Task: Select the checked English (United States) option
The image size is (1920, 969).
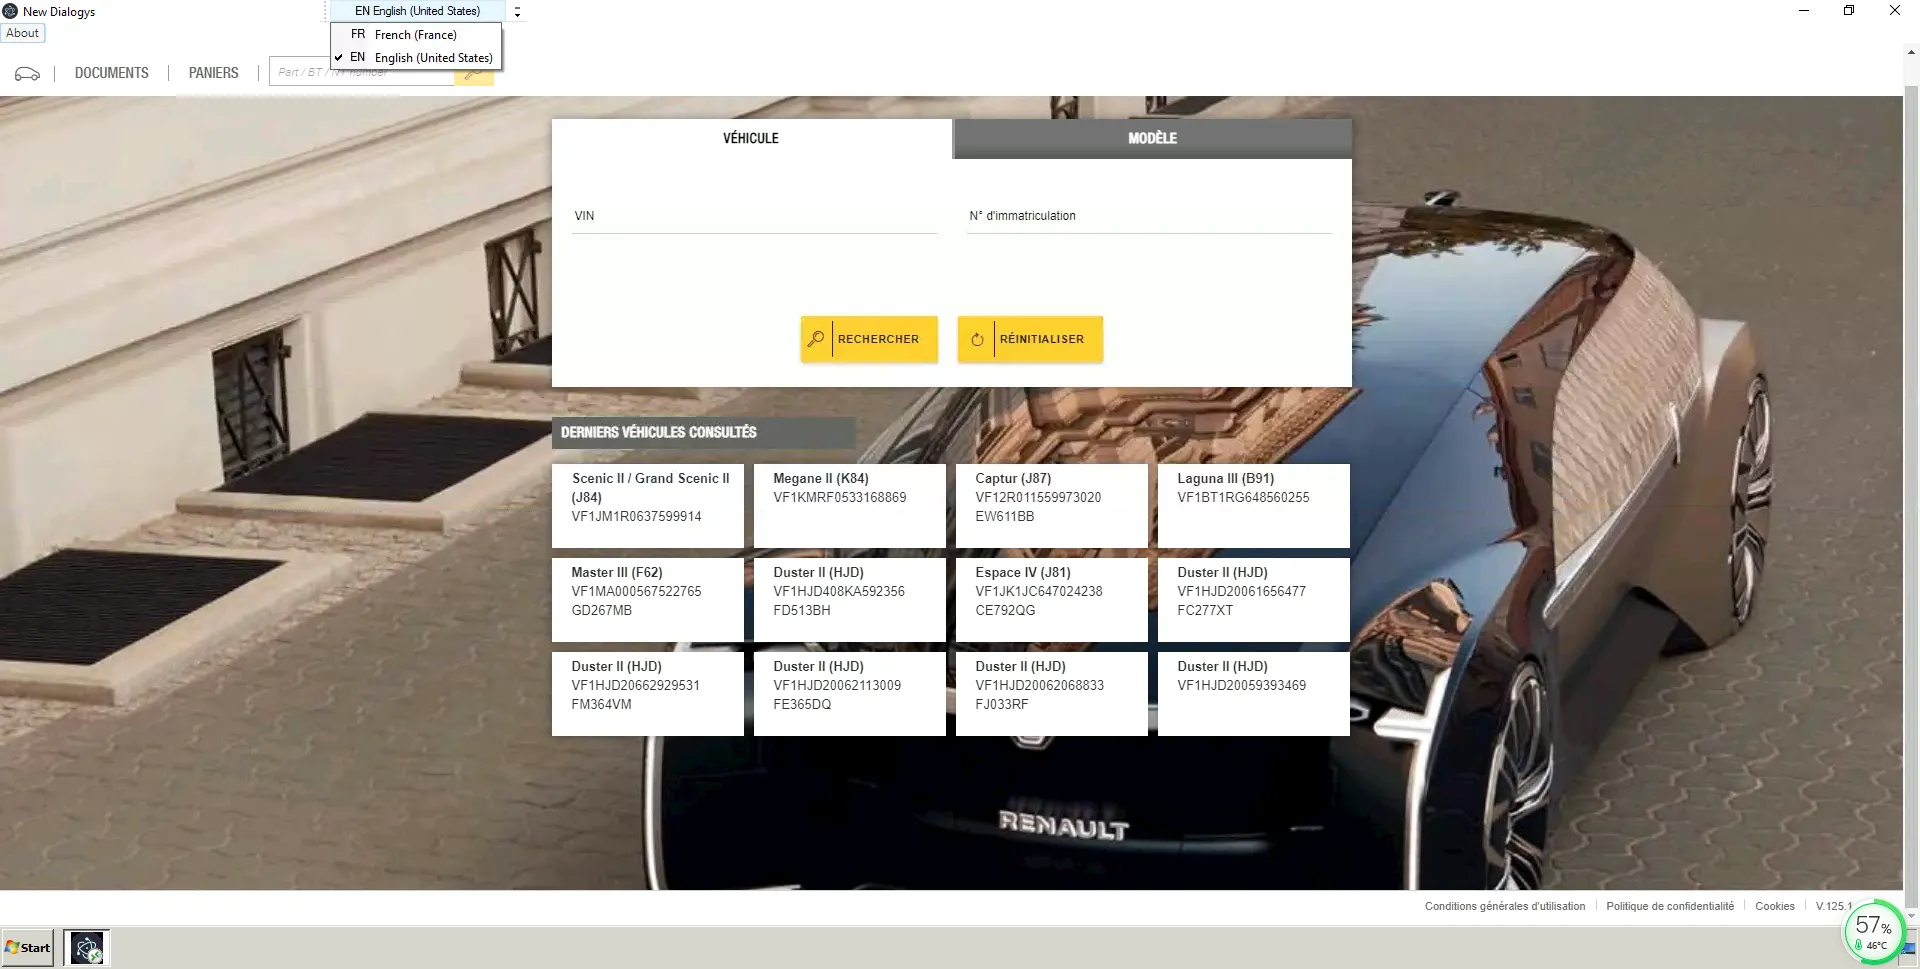Action: point(432,58)
